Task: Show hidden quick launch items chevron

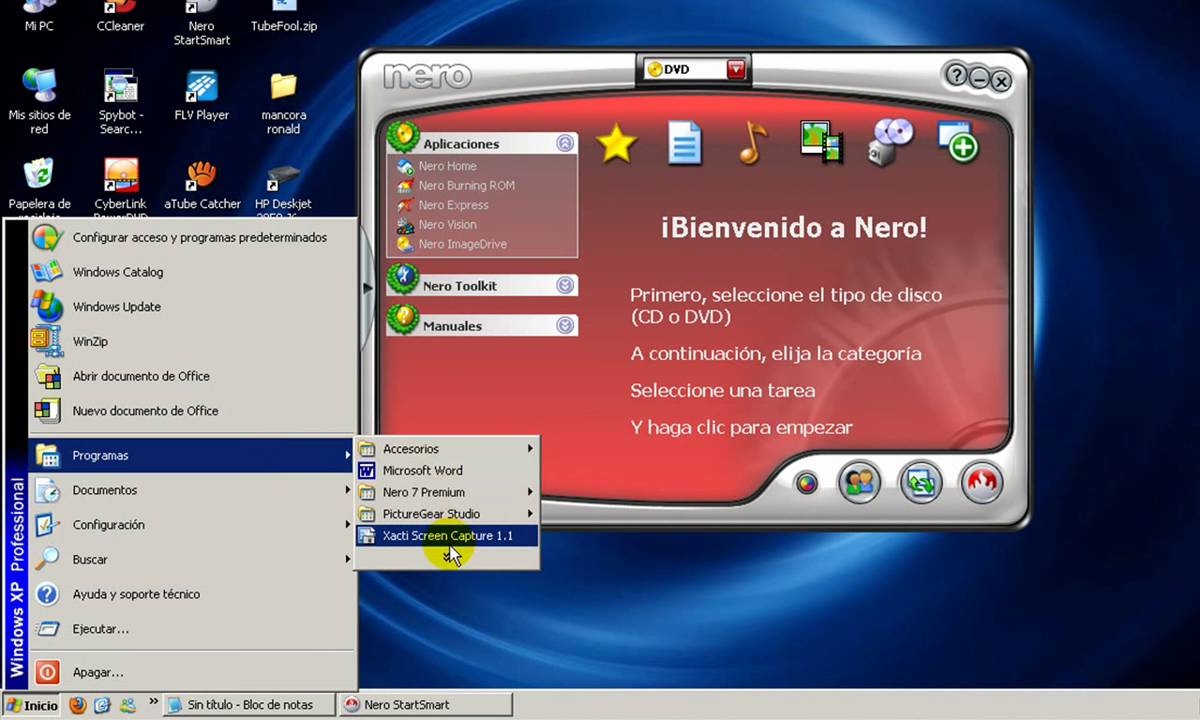Action: [x=153, y=702]
